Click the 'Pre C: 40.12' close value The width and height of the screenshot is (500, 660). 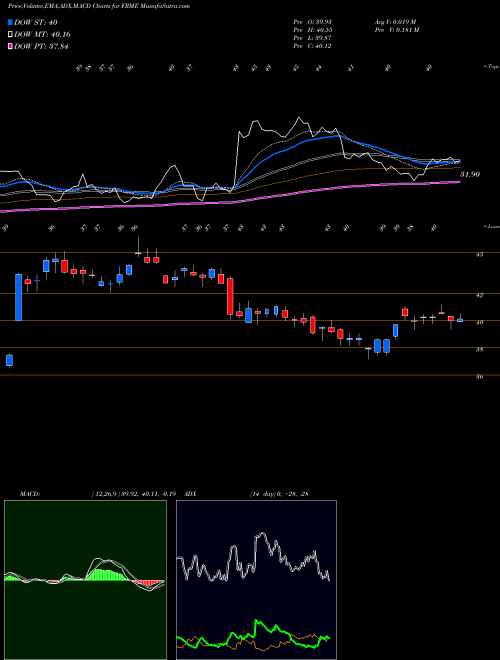[314, 46]
